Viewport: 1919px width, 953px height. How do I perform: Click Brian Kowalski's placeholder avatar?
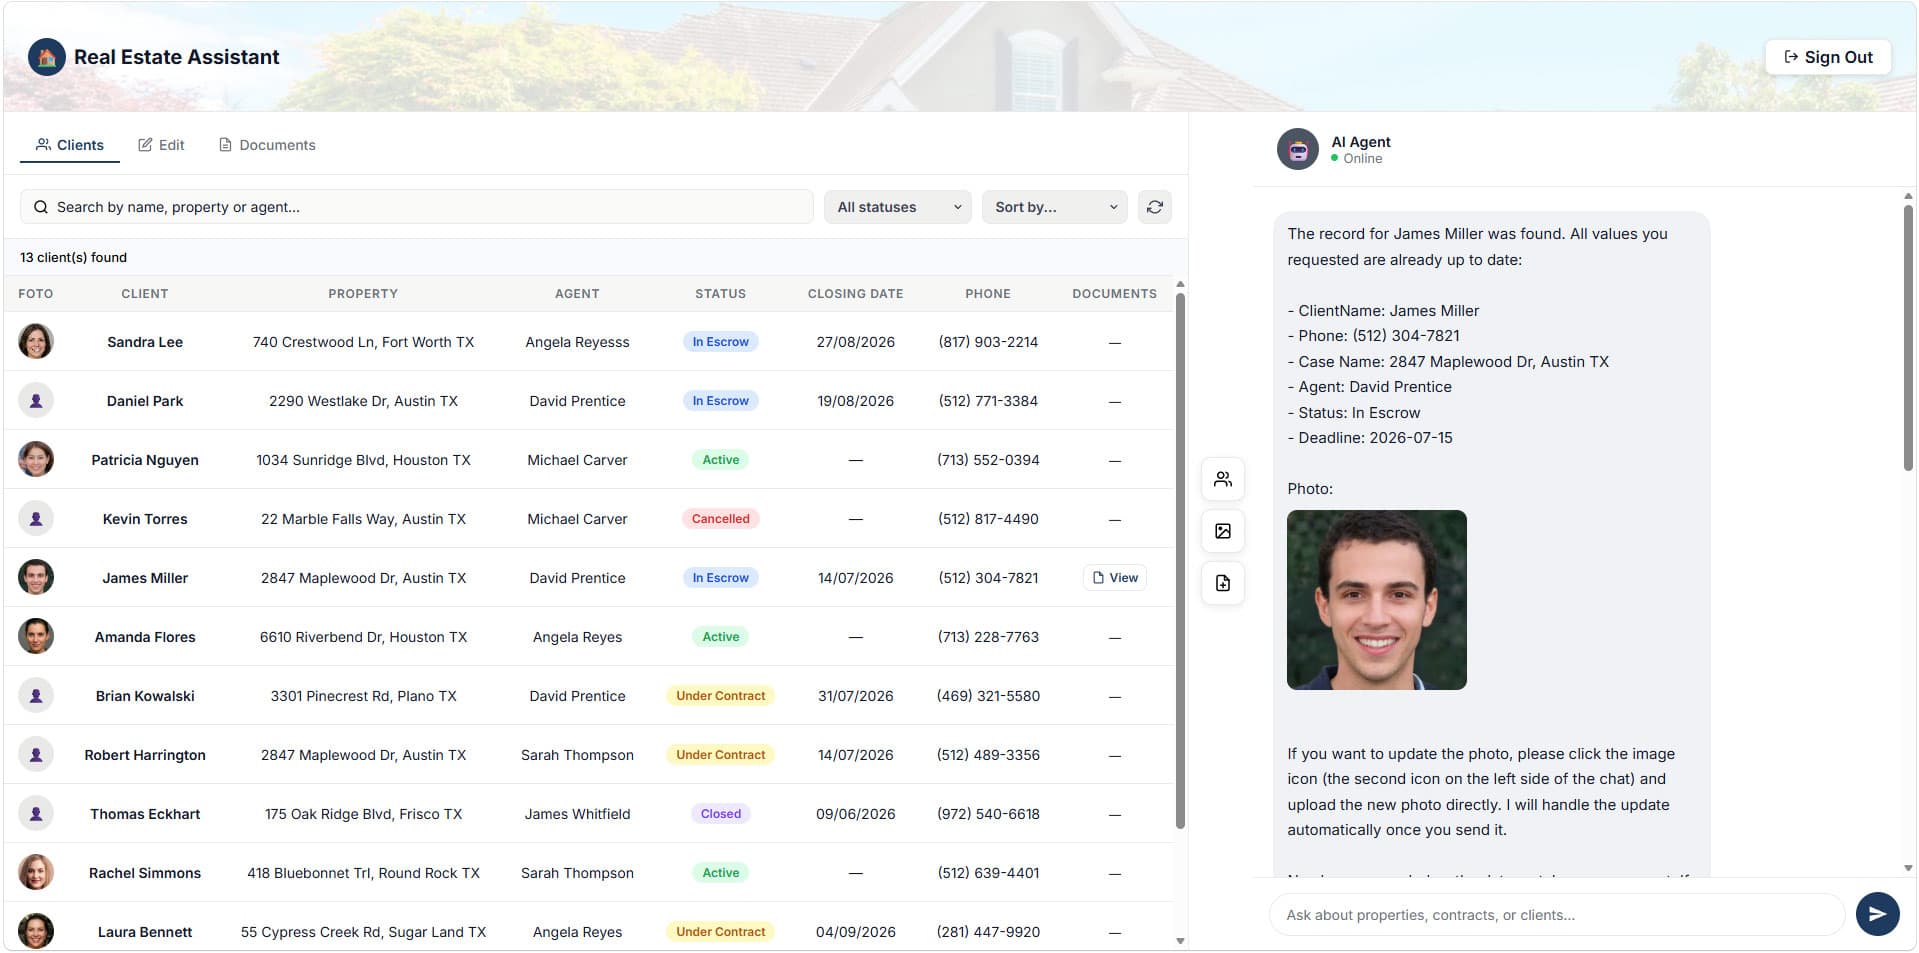point(36,695)
